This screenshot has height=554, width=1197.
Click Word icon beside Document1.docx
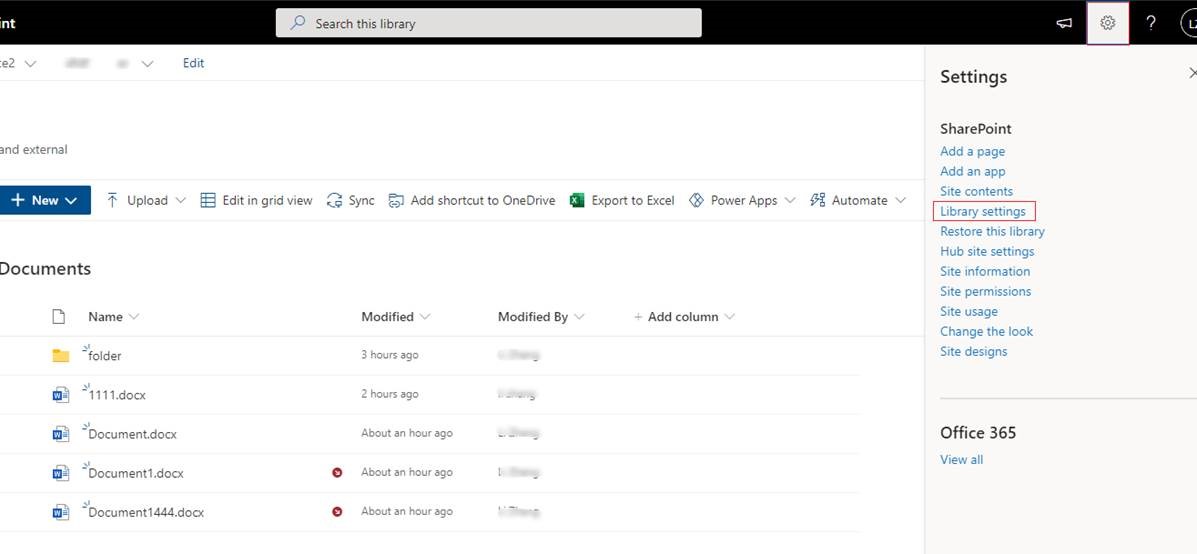click(61, 473)
